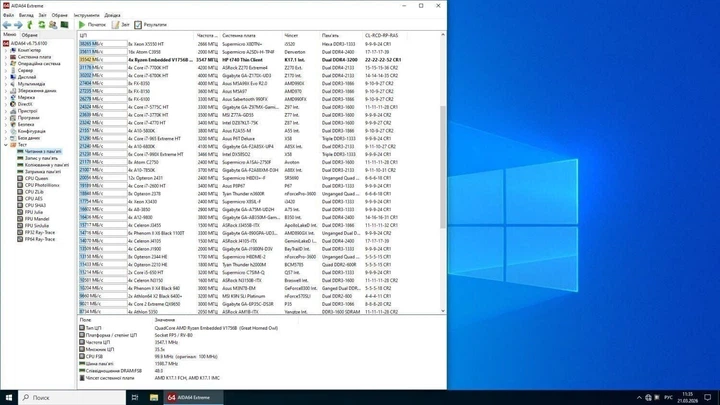This screenshot has width=720, height=405.
Task: Open Читання з пам'яті benchmark
Action: (43, 152)
